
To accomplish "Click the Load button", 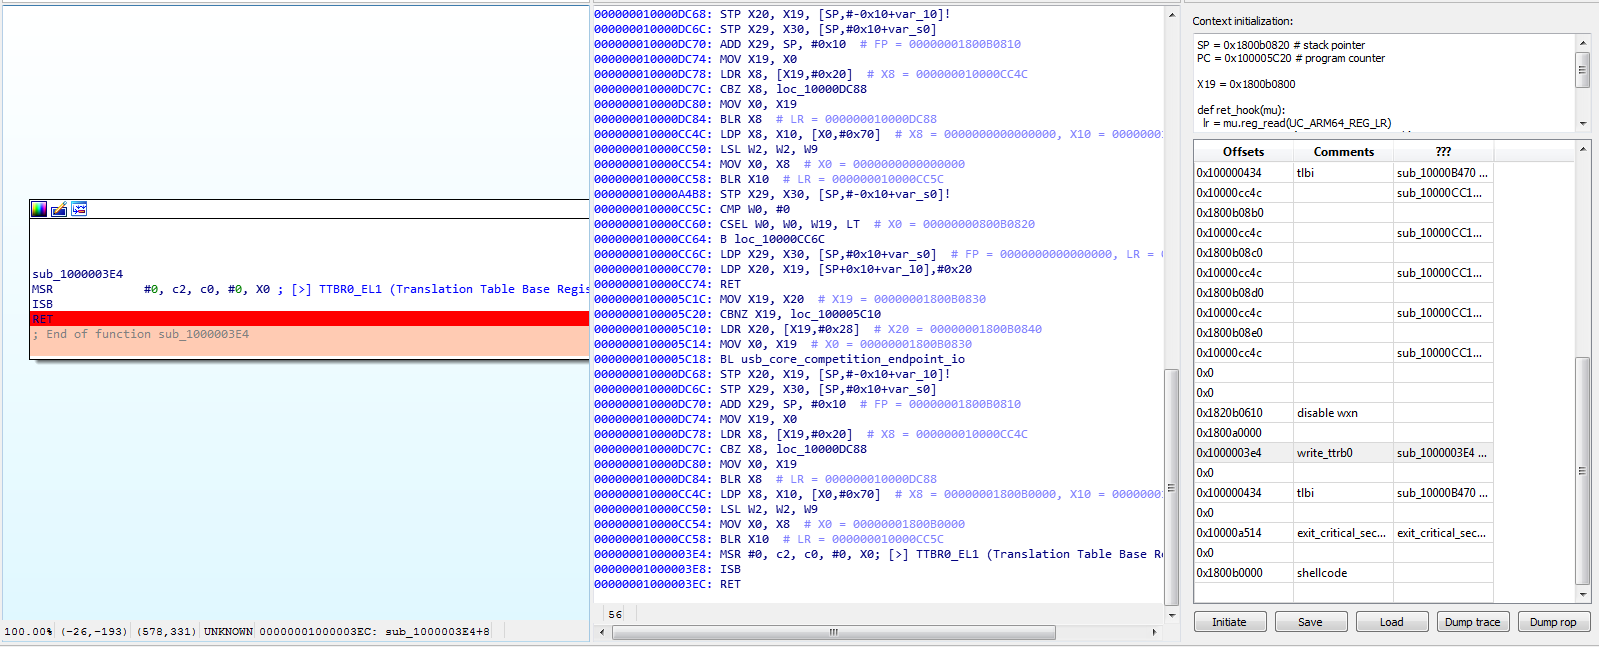I will (x=1391, y=622).
